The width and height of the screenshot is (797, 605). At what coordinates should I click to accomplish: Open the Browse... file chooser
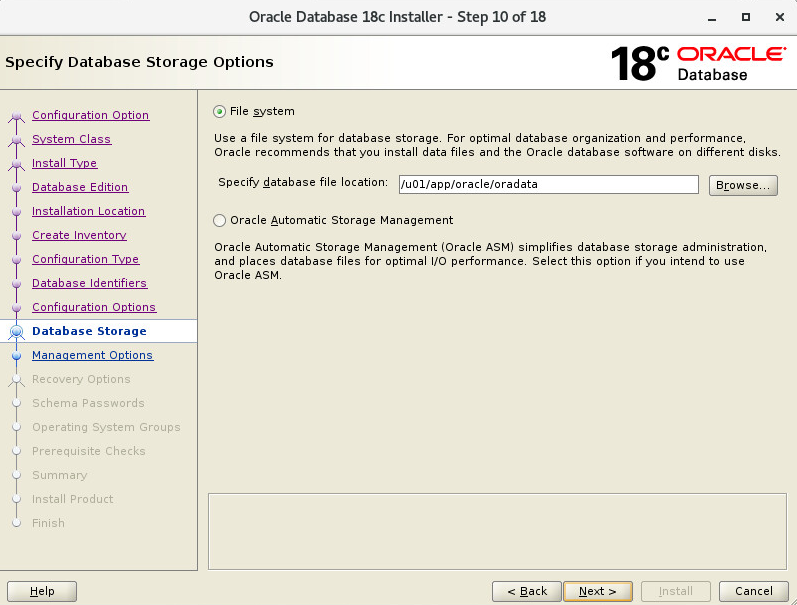[x=743, y=186]
